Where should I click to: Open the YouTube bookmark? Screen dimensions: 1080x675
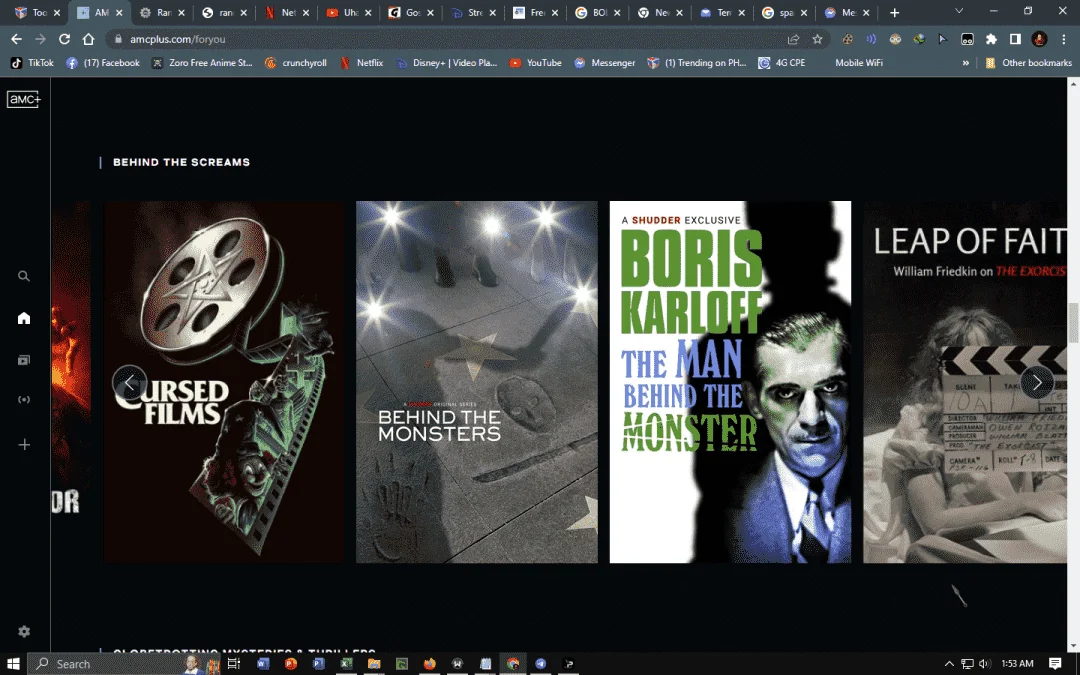(x=535, y=63)
